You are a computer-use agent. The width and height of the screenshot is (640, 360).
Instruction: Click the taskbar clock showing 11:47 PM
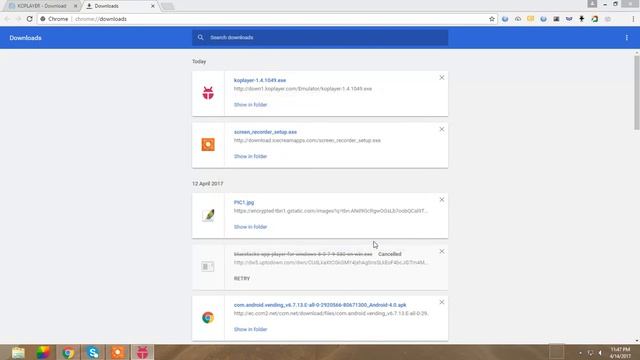pos(620,353)
